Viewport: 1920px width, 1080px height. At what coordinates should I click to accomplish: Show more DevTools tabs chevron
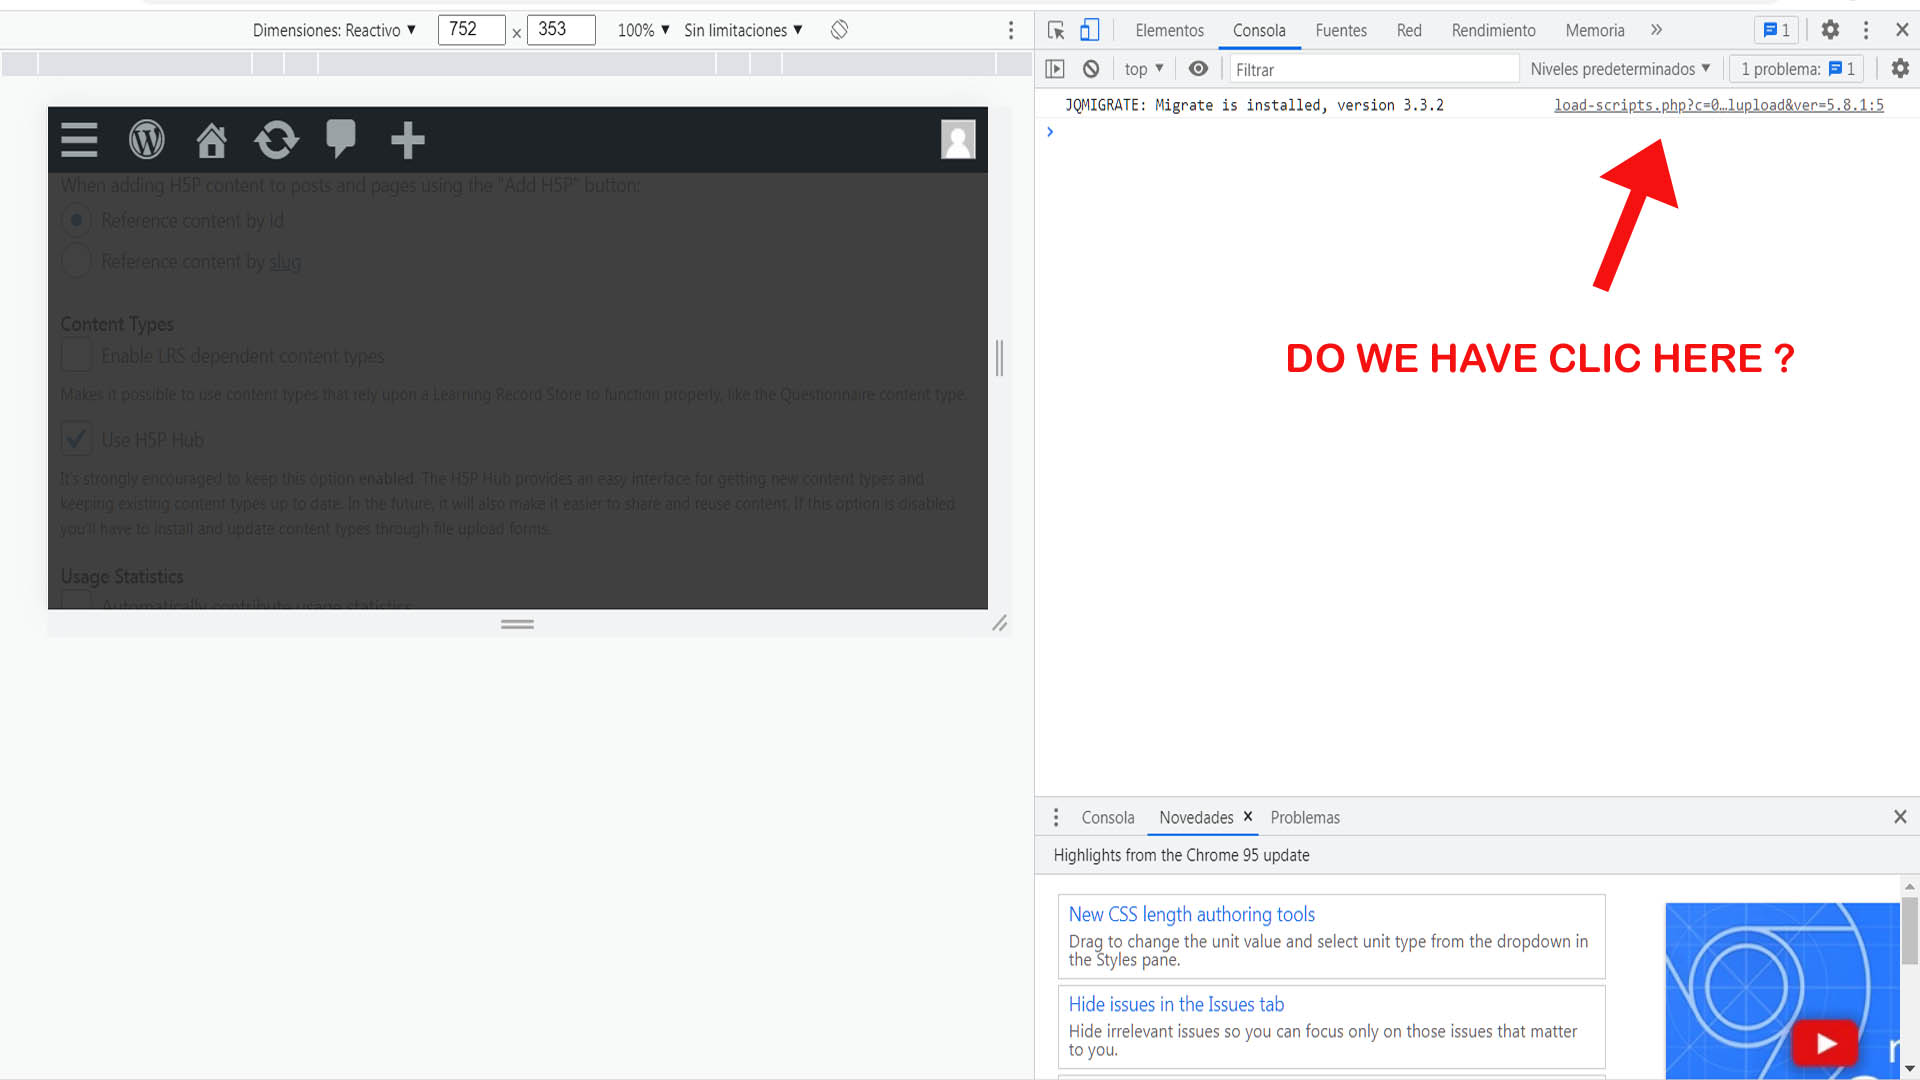click(x=1657, y=30)
